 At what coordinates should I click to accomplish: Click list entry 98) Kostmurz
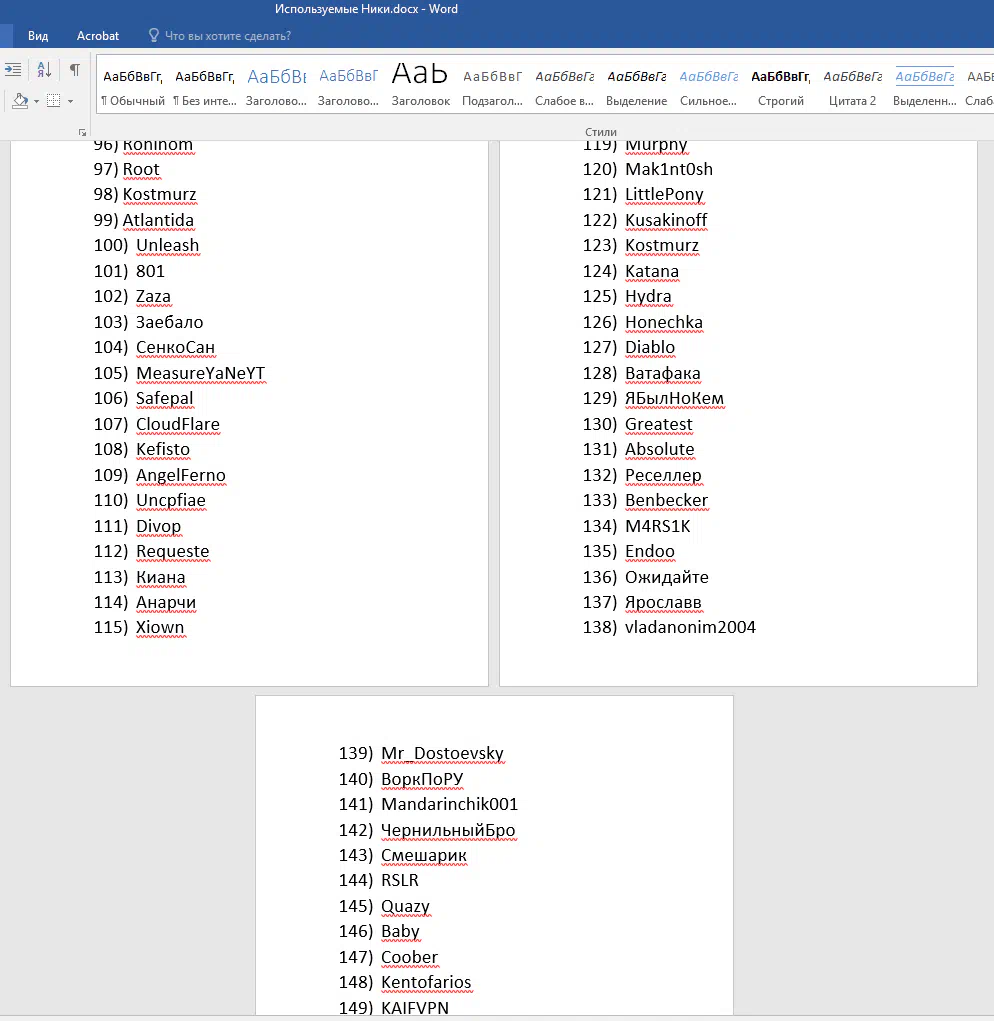click(145, 195)
